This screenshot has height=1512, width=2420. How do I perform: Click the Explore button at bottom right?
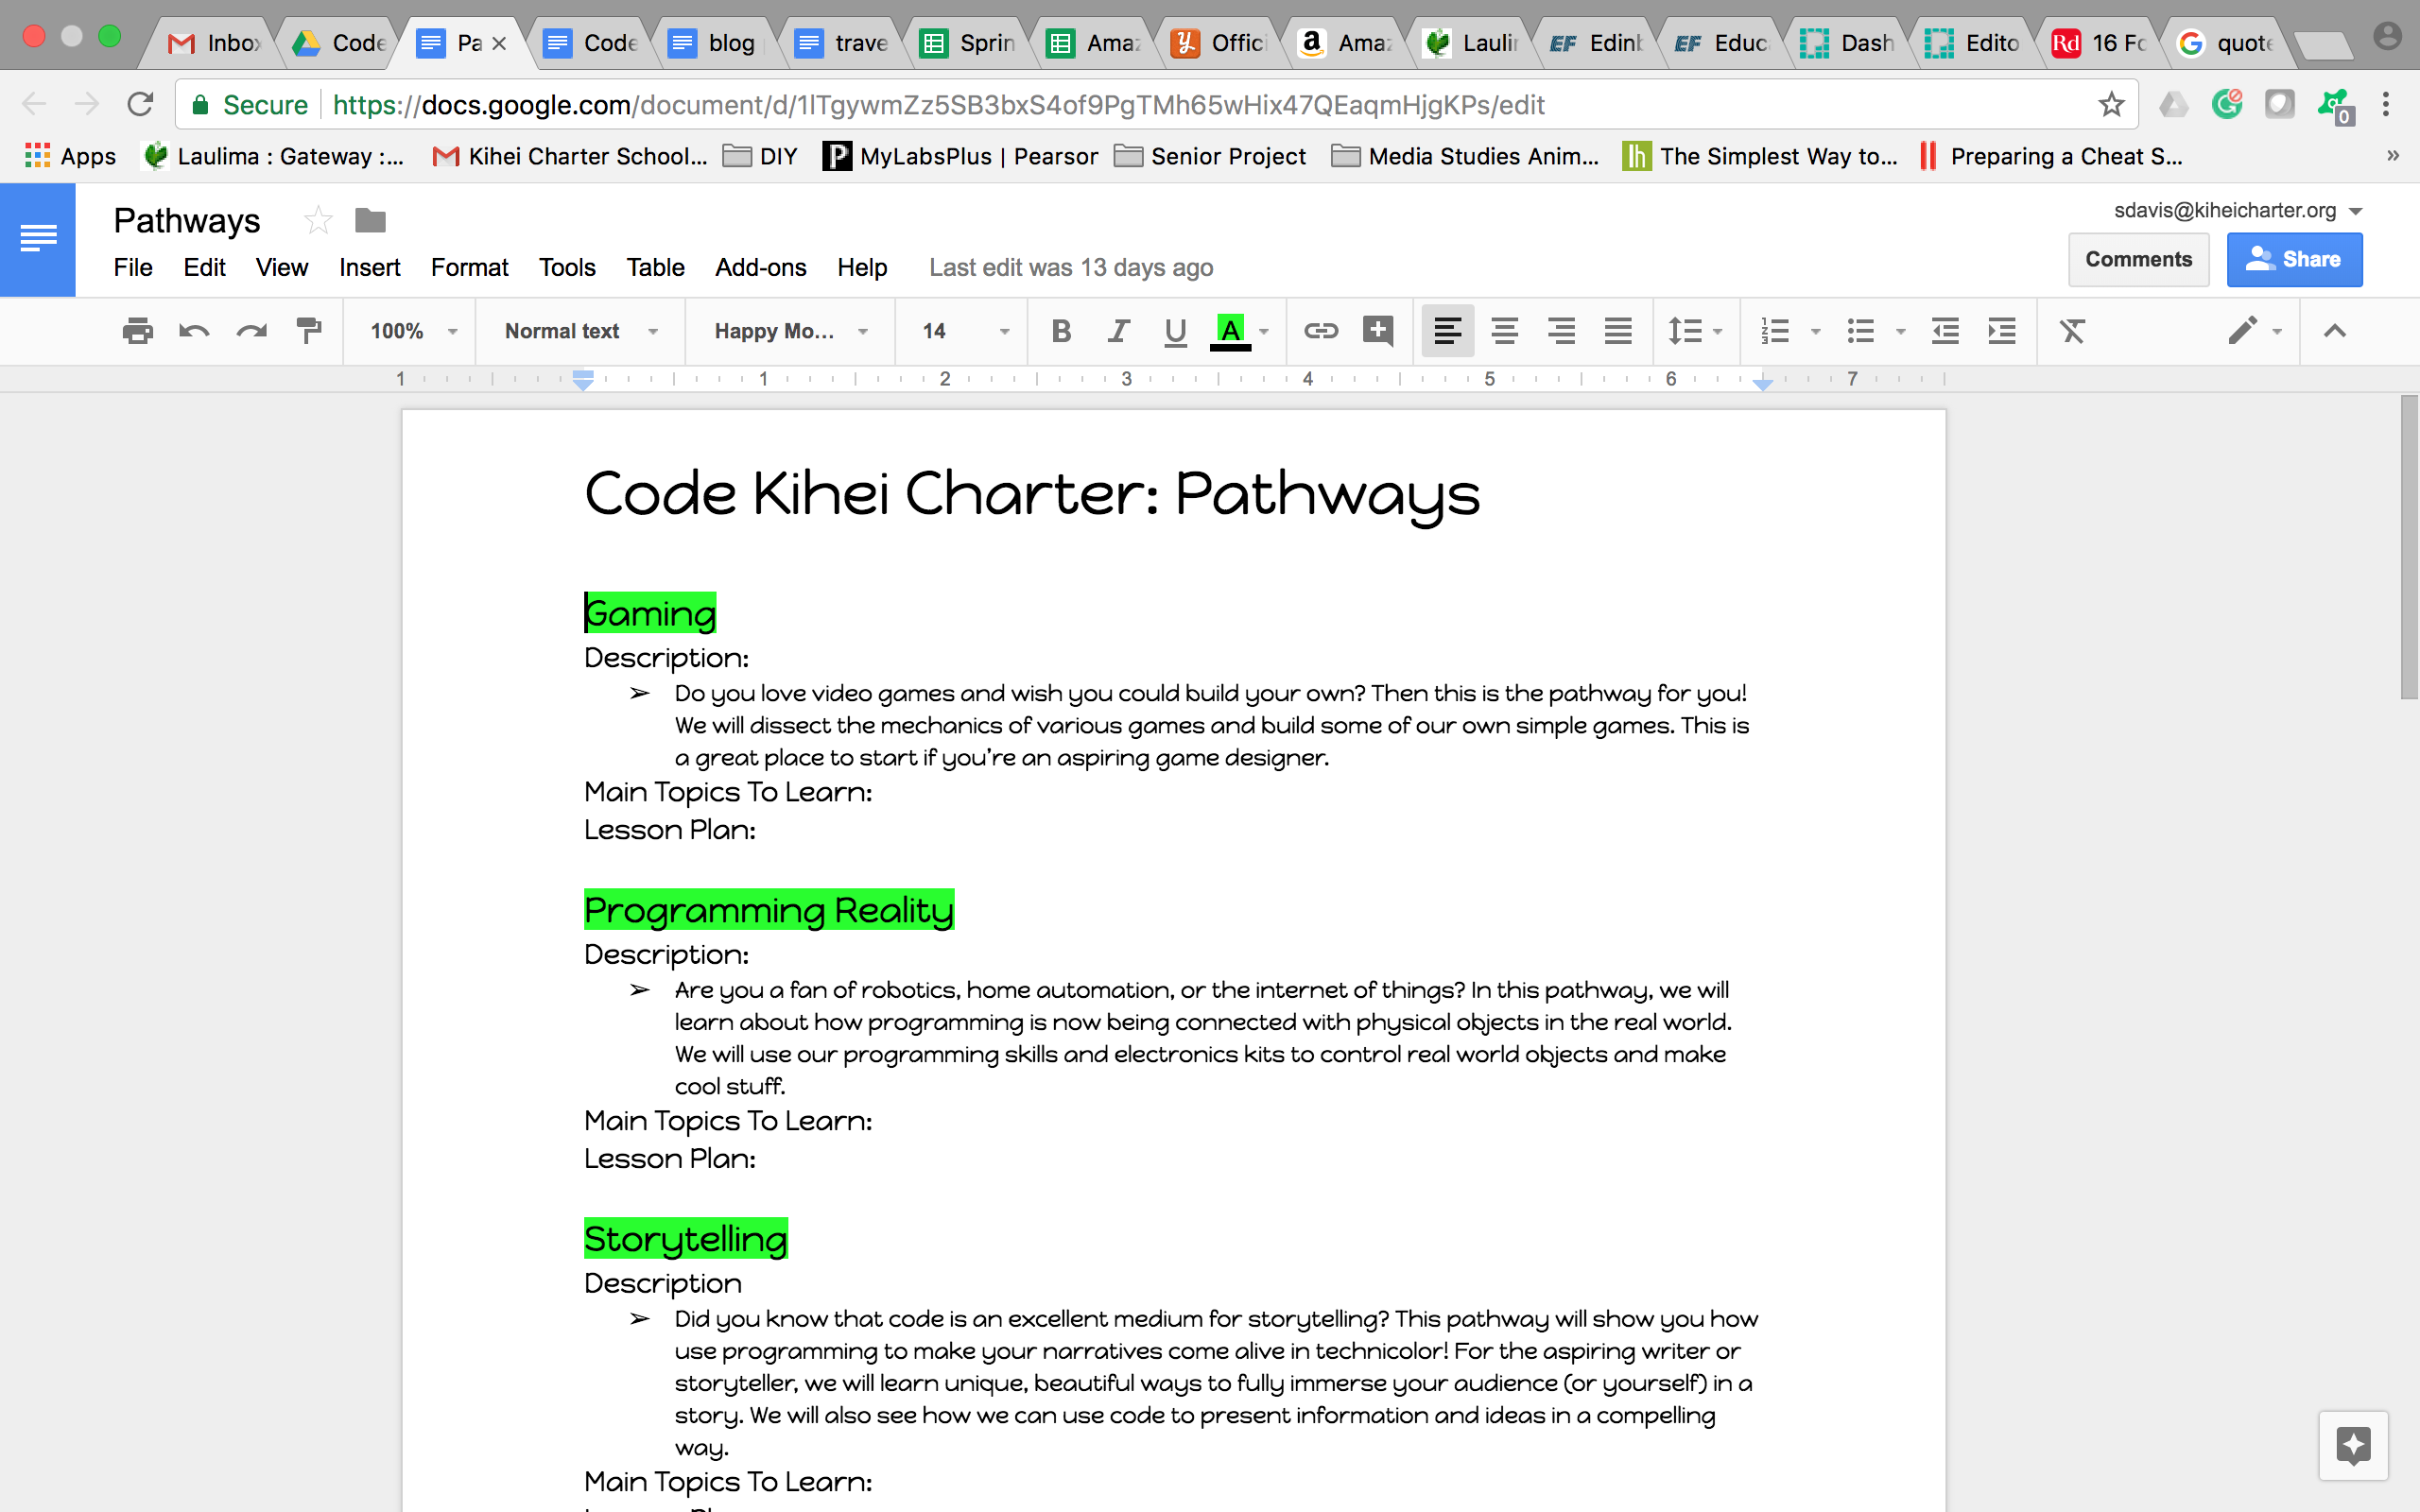pos(2353,1446)
